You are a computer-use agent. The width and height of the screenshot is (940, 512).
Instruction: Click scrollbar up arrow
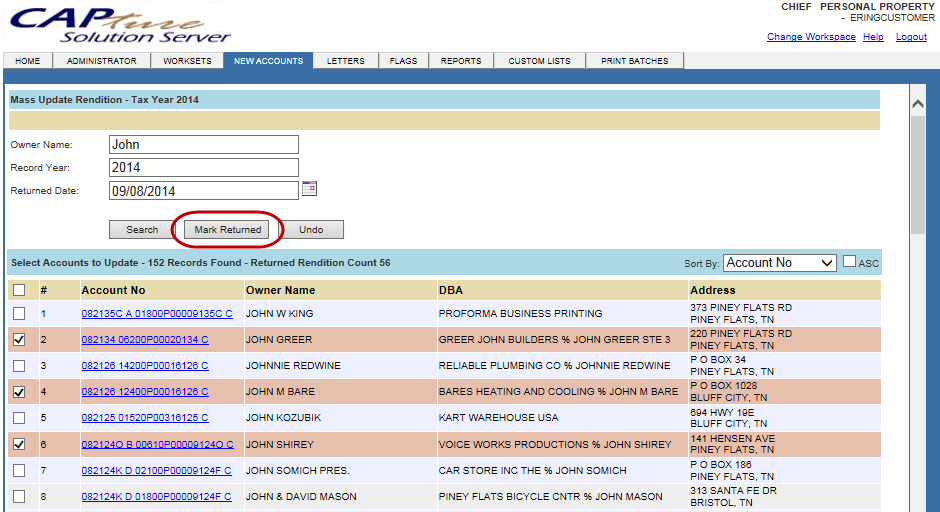tap(917, 103)
